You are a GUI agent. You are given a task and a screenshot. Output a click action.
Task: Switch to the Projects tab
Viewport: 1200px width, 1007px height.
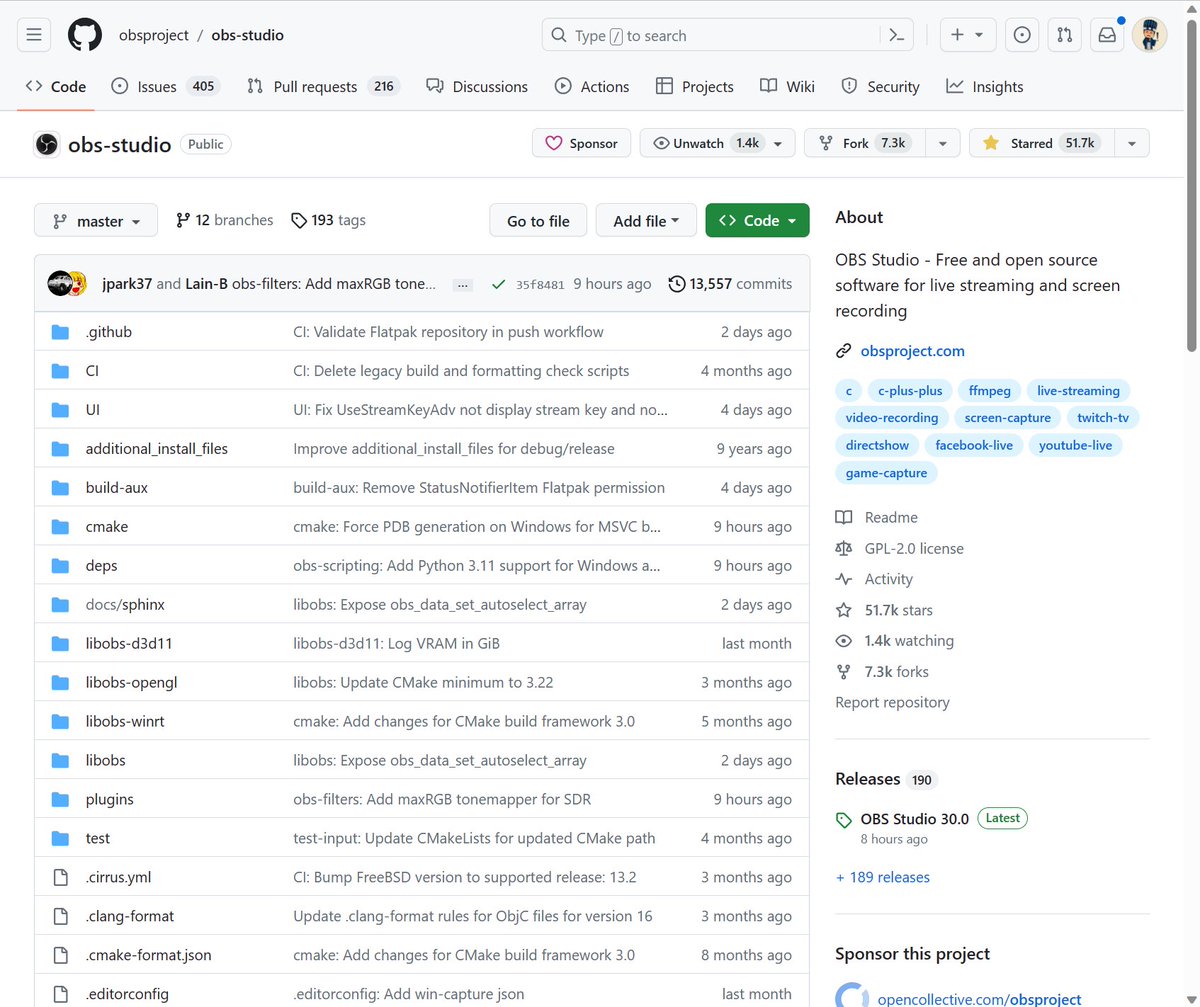click(695, 87)
